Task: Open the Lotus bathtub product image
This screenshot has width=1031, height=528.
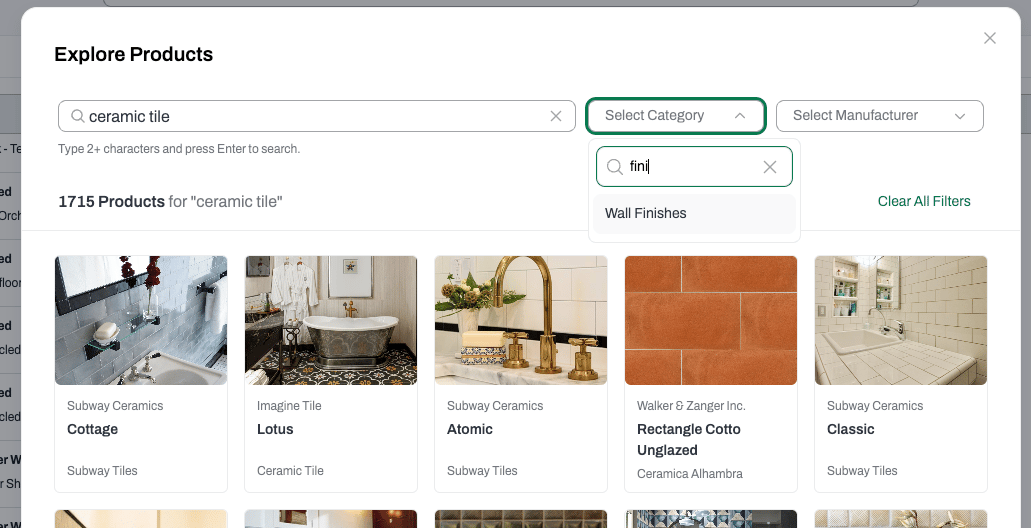Action: (x=331, y=320)
